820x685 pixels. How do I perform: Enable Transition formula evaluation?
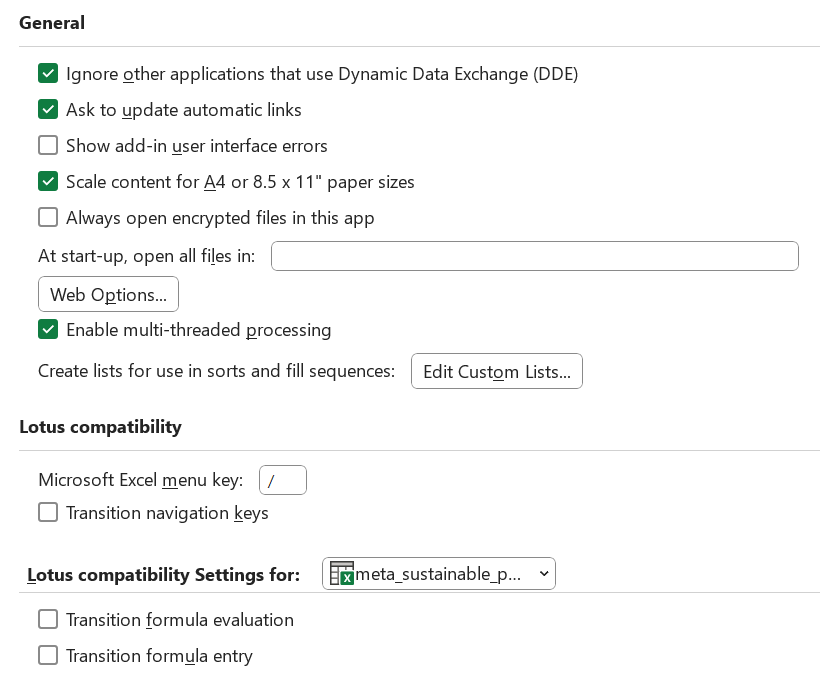tap(48, 620)
